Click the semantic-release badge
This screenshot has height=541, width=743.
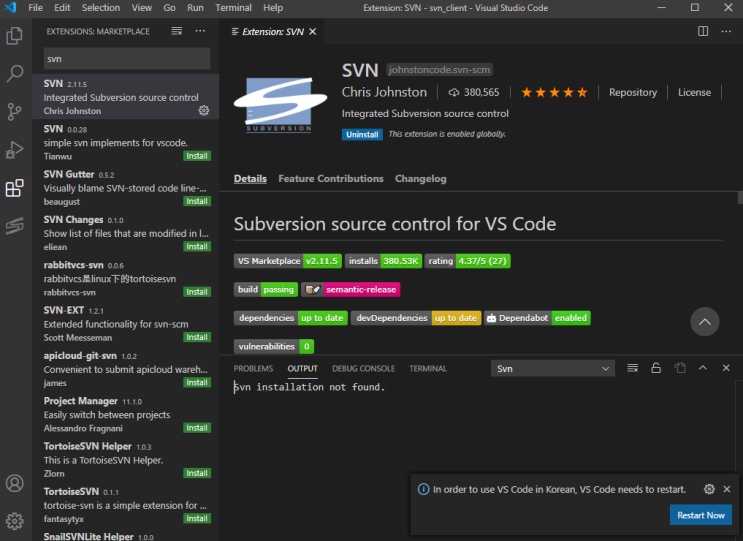[x=351, y=289]
